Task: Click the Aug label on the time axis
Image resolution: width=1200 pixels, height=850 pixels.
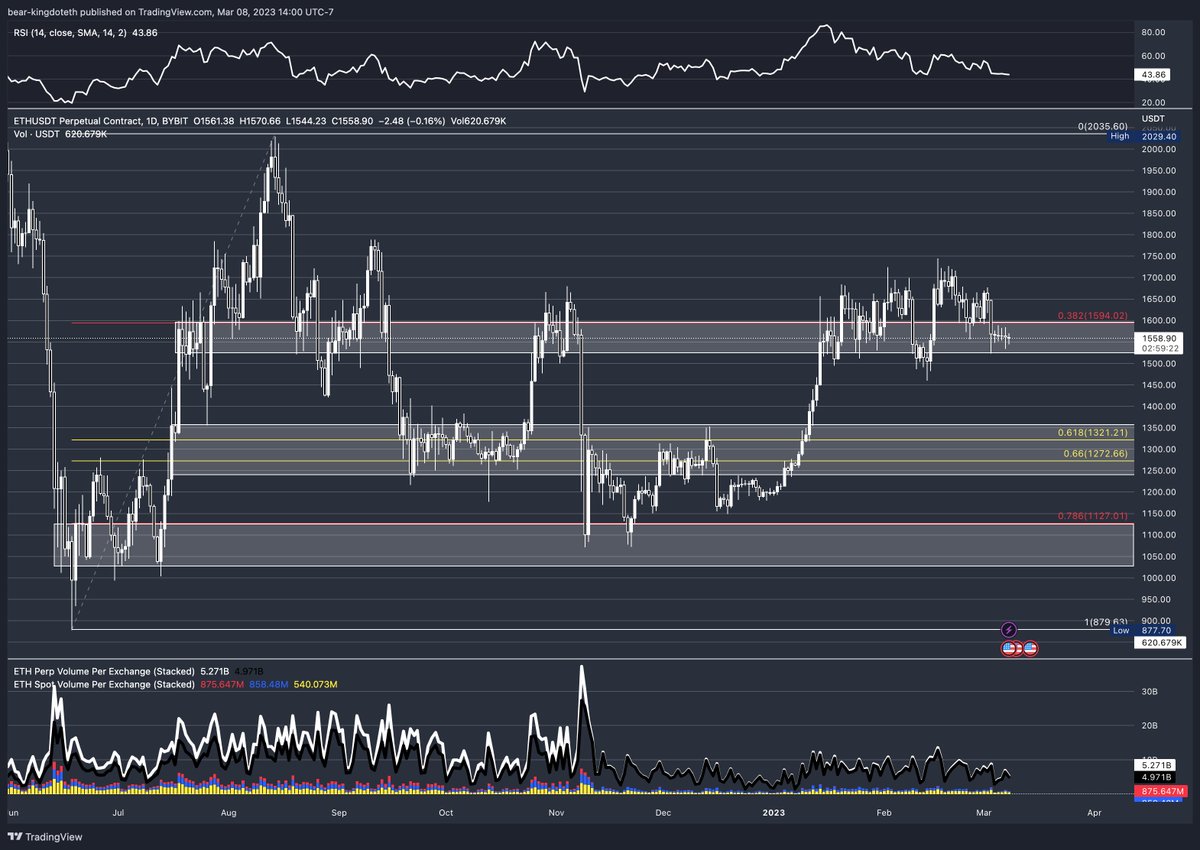Action: [231, 814]
